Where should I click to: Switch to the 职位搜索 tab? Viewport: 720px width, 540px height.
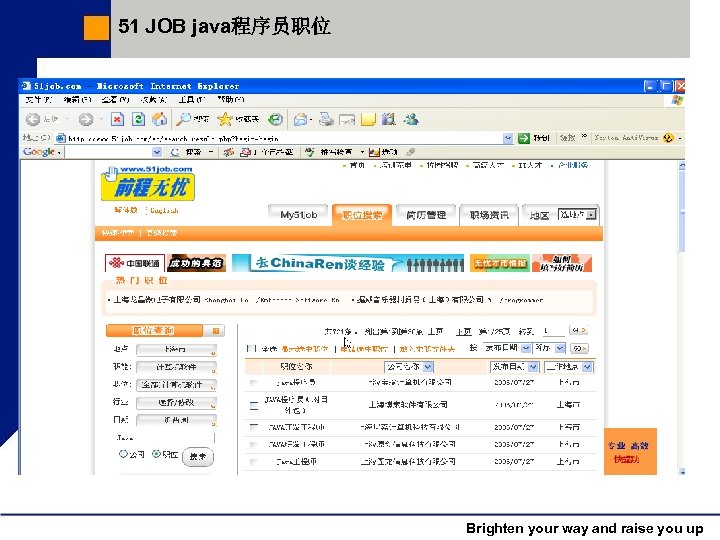click(362, 214)
